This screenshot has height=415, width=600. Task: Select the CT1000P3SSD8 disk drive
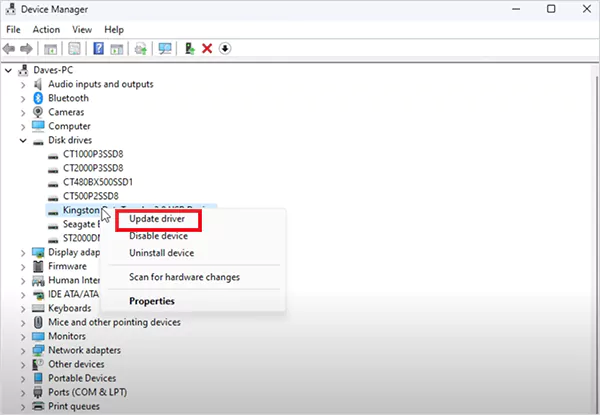[93, 154]
